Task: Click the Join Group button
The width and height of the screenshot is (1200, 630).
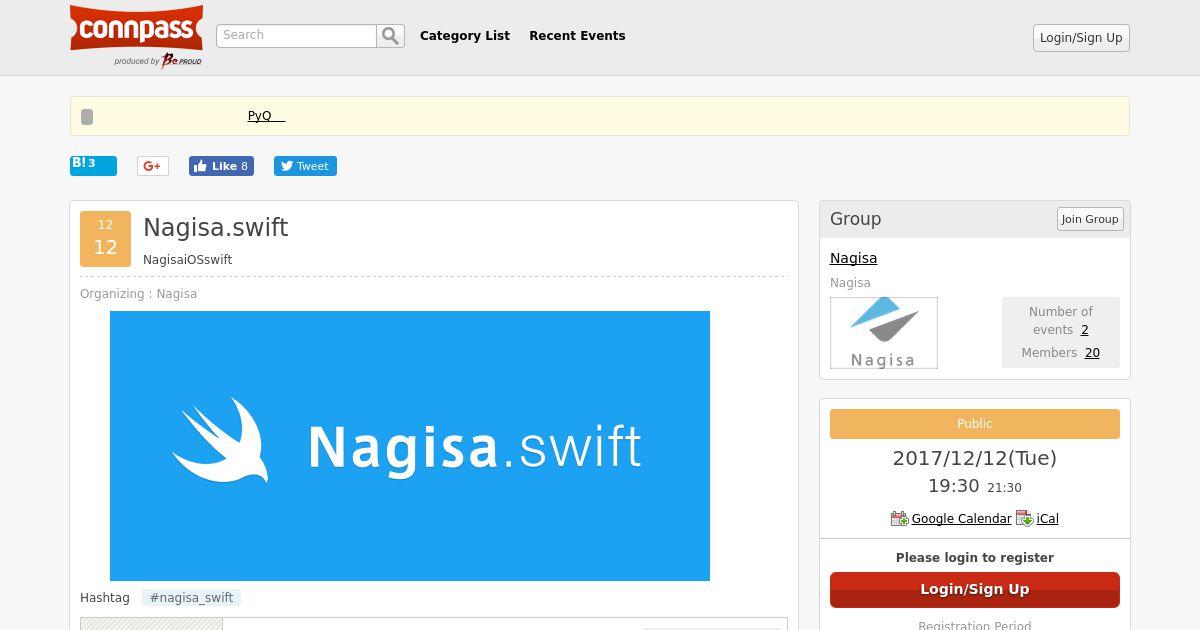Action: [1090, 219]
